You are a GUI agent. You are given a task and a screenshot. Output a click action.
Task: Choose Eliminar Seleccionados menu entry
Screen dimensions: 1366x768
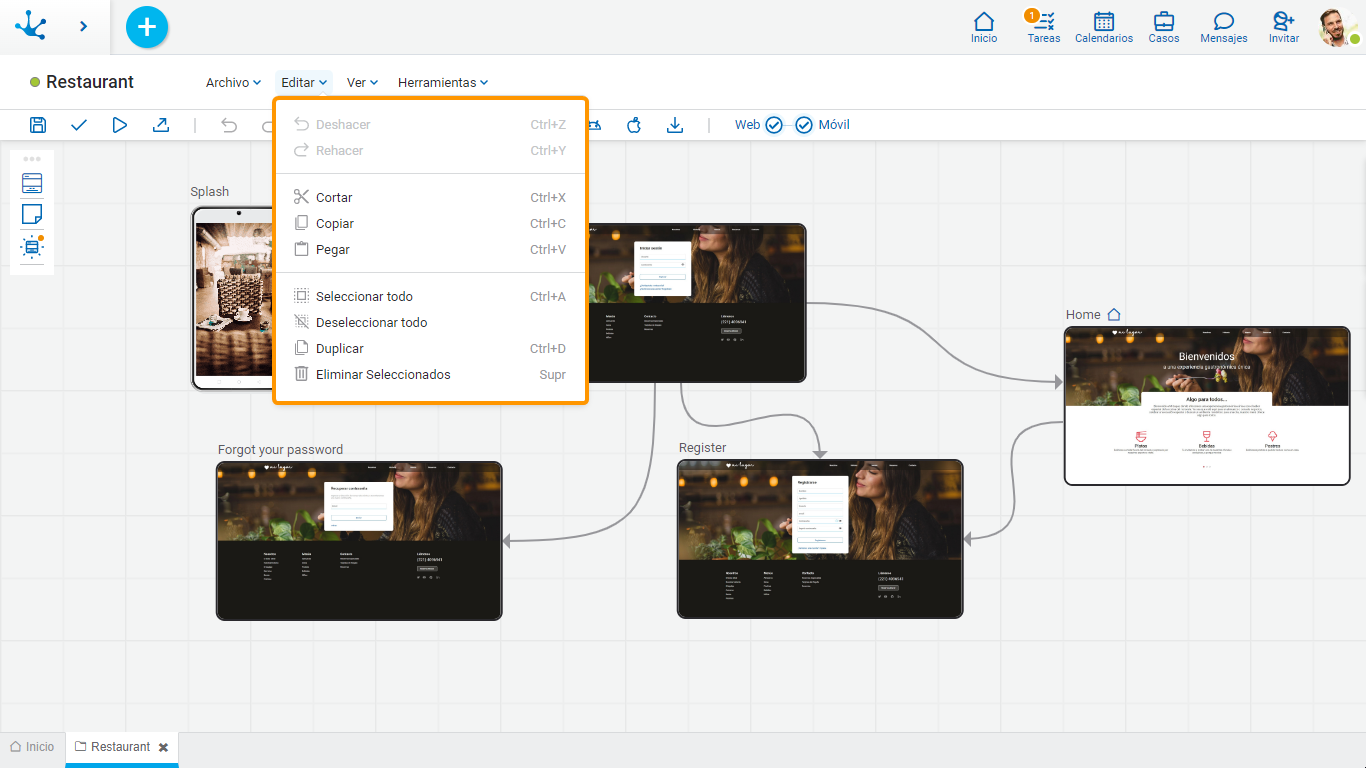(430, 375)
